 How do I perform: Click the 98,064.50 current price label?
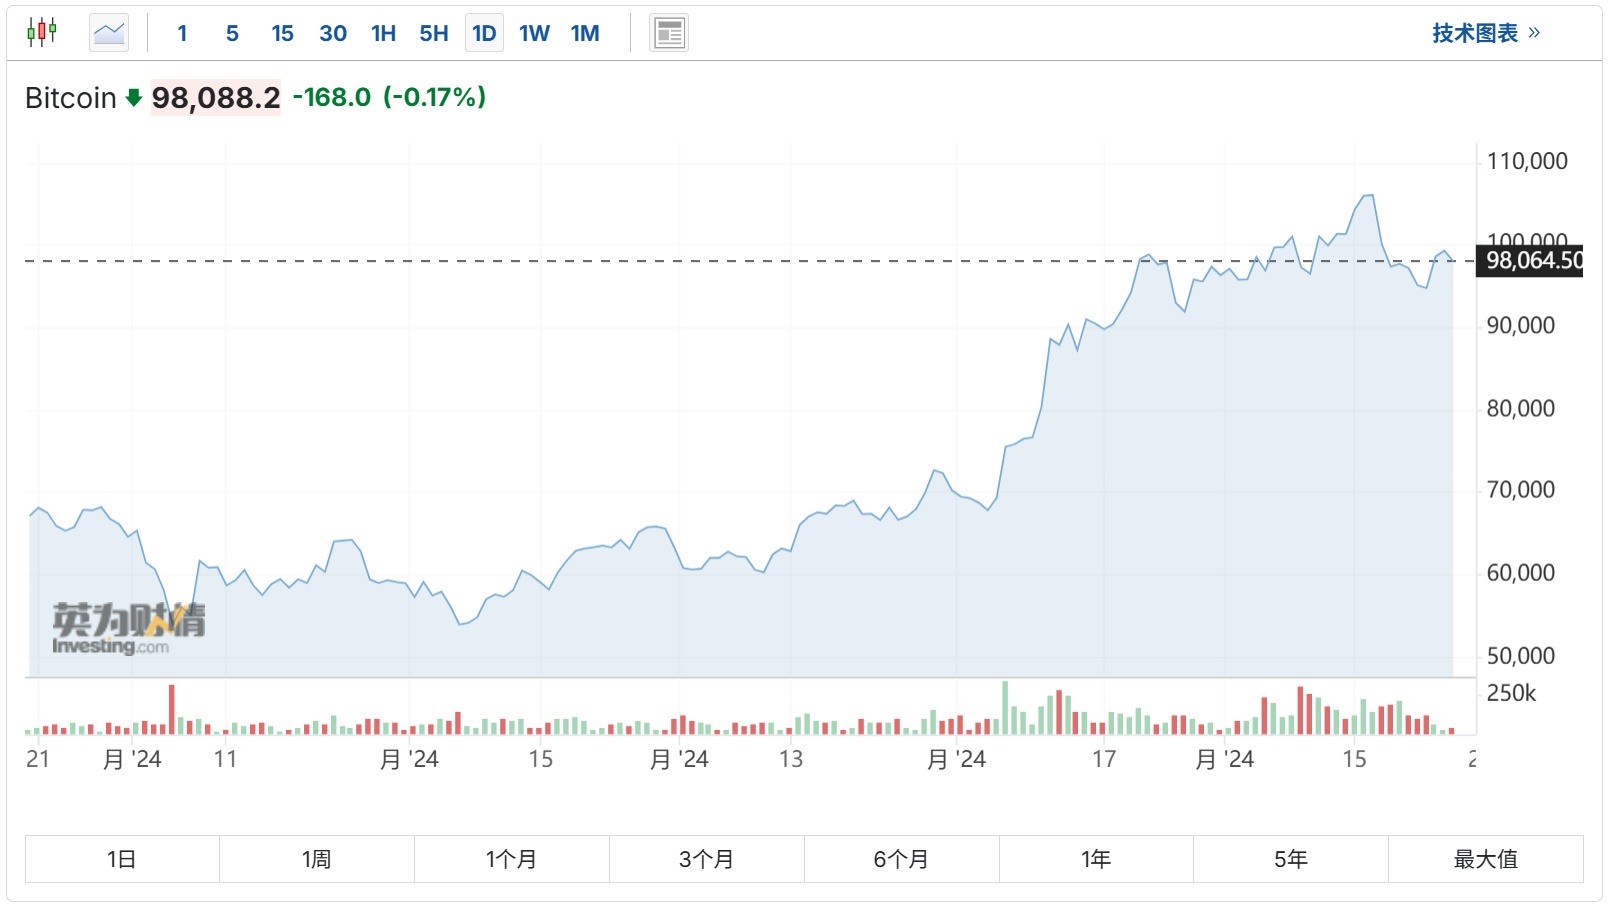[1532, 261]
